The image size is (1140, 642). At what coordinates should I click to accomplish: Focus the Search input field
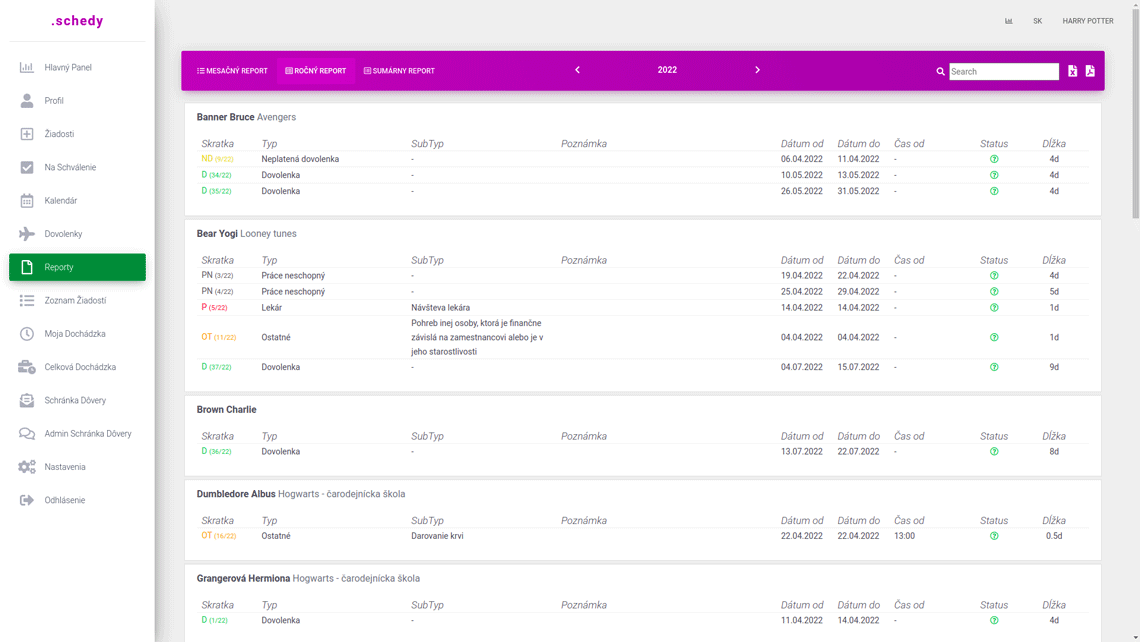point(1003,72)
